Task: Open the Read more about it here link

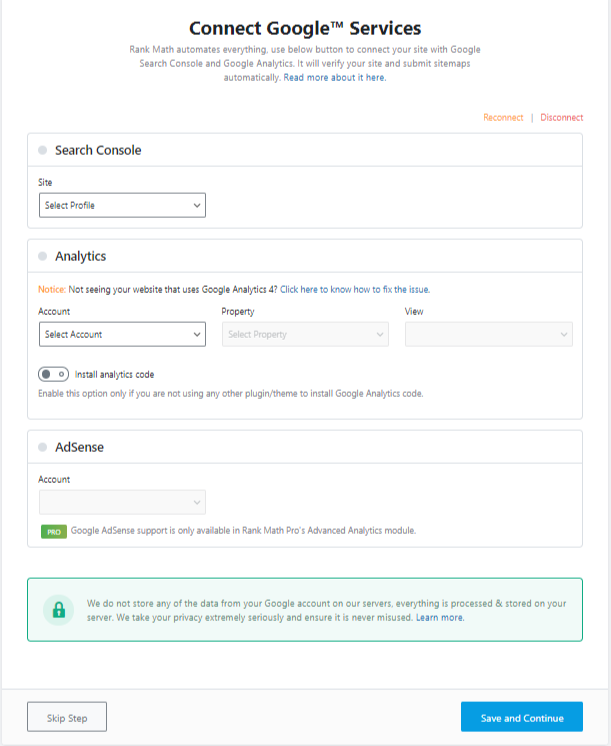Action: tap(335, 78)
